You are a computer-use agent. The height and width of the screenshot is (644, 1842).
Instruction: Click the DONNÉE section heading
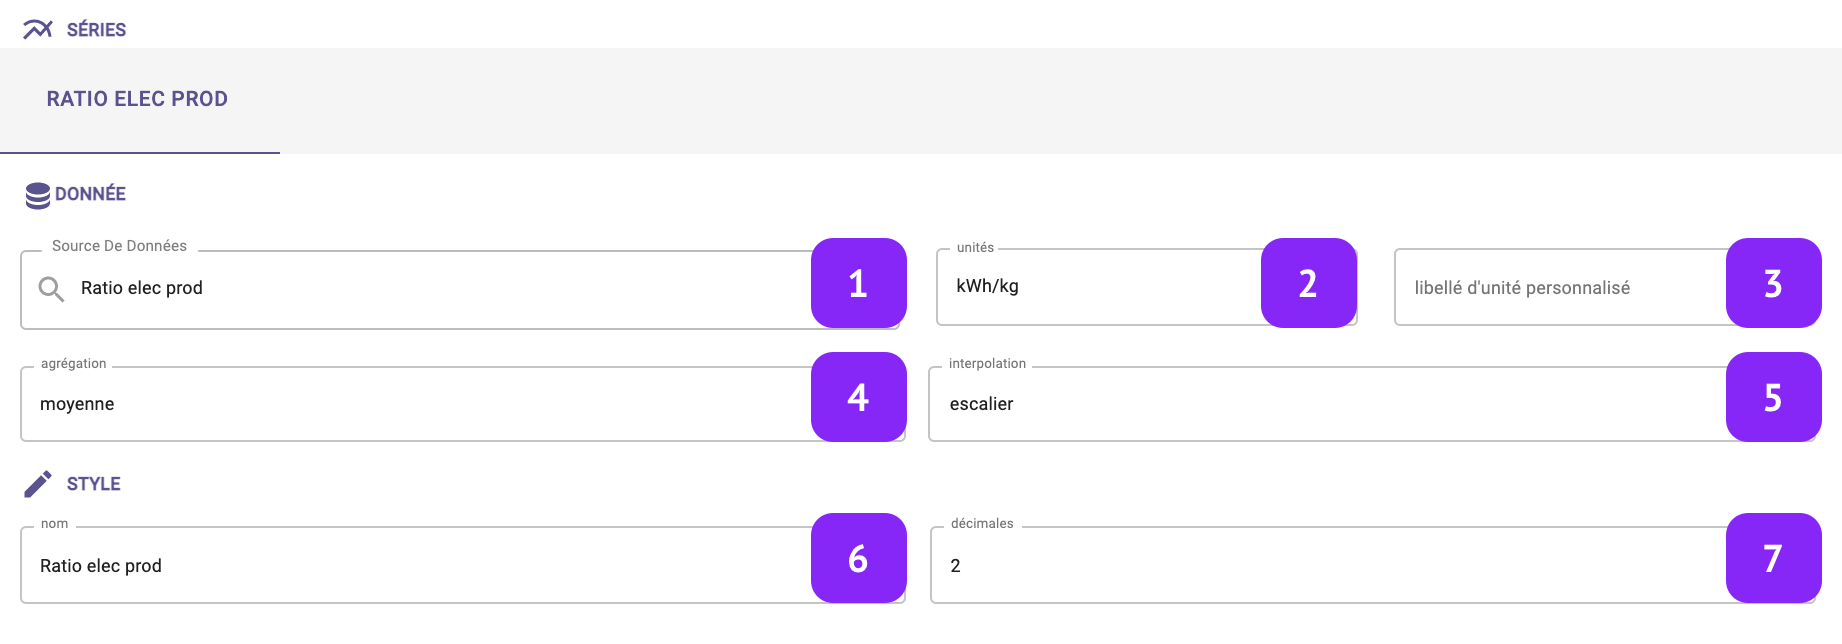pyautogui.click(x=90, y=194)
